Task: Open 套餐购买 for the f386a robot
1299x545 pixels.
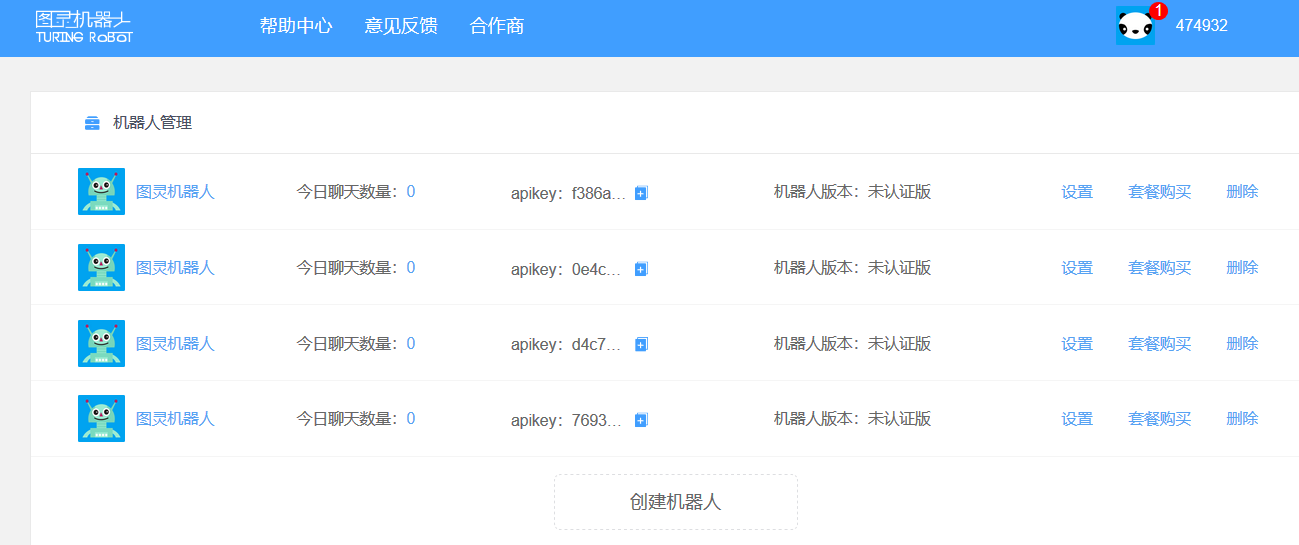Action: (1160, 192)
